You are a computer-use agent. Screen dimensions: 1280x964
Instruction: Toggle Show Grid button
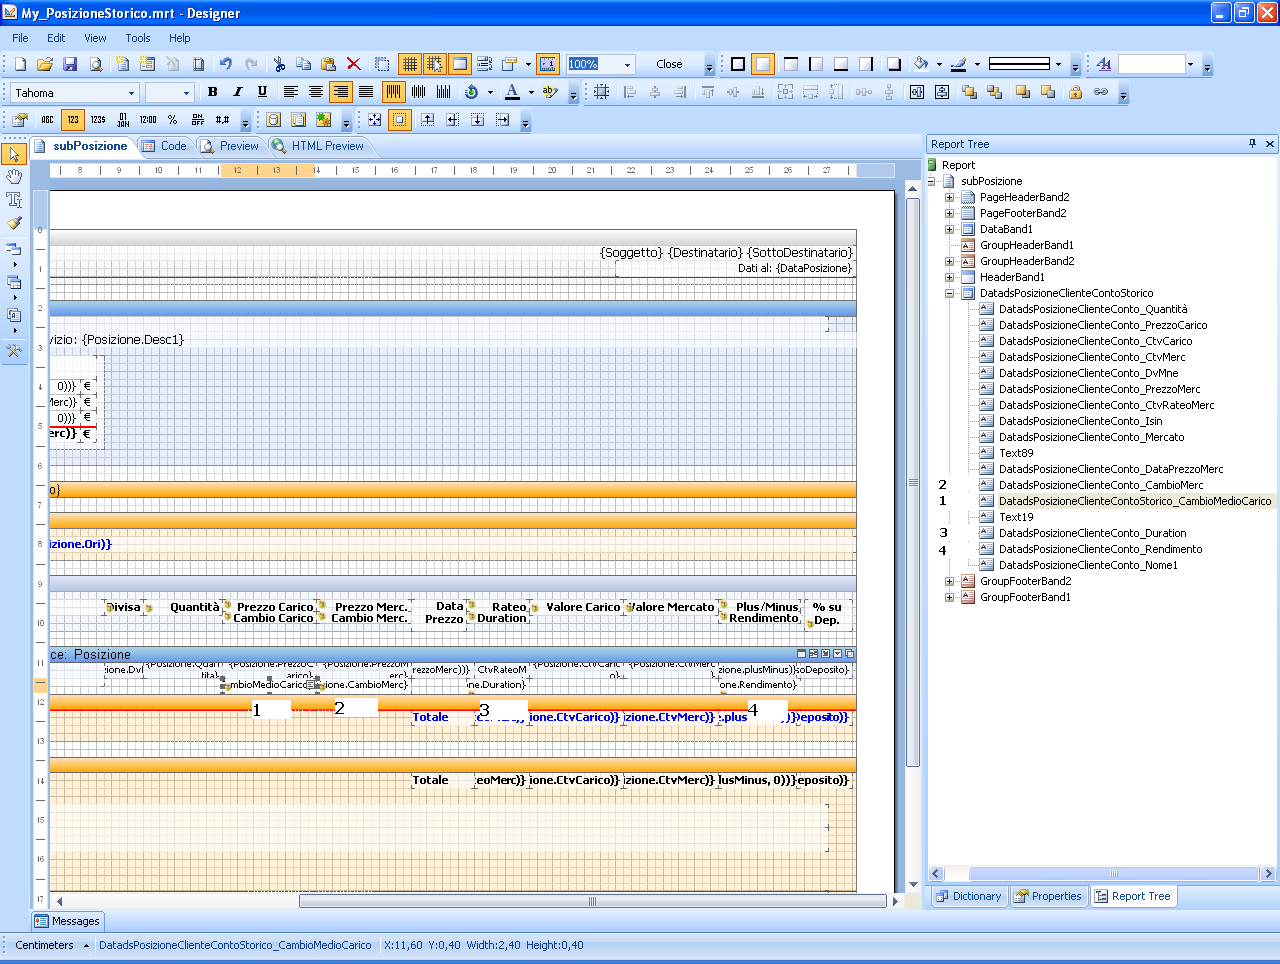(x=410, y=64)
